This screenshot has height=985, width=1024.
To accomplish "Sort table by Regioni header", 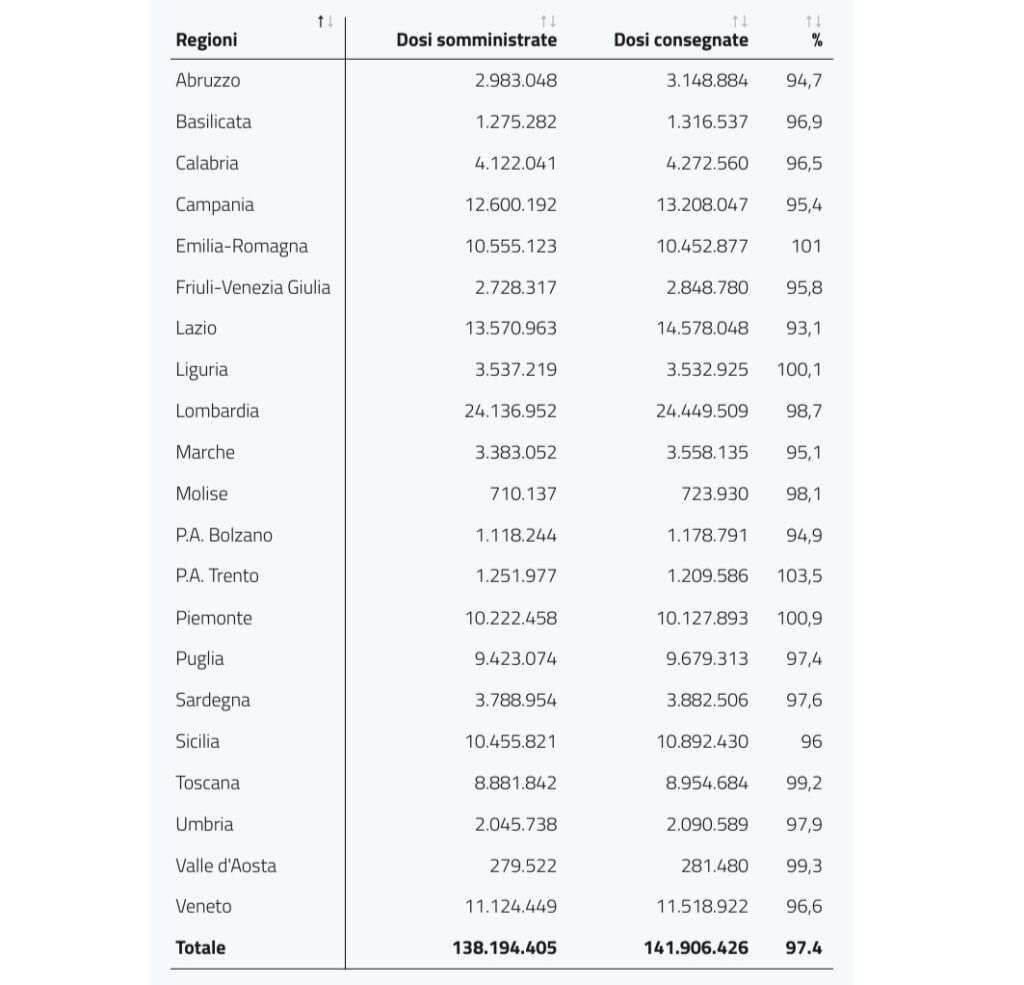I will coord(206,40).
